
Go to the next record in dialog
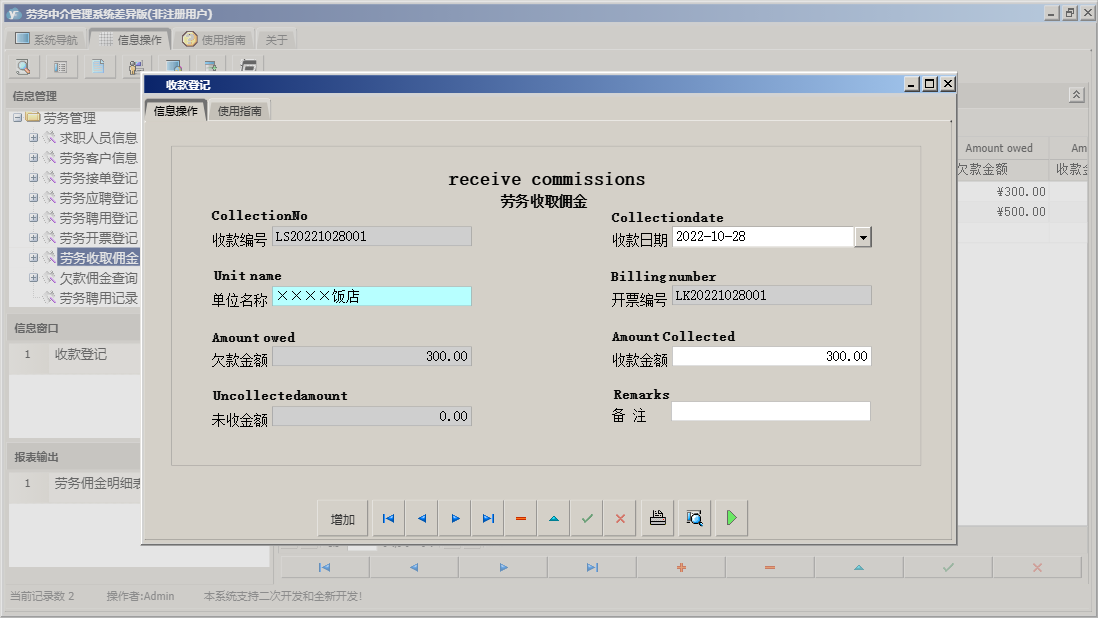tap(455, 519)
